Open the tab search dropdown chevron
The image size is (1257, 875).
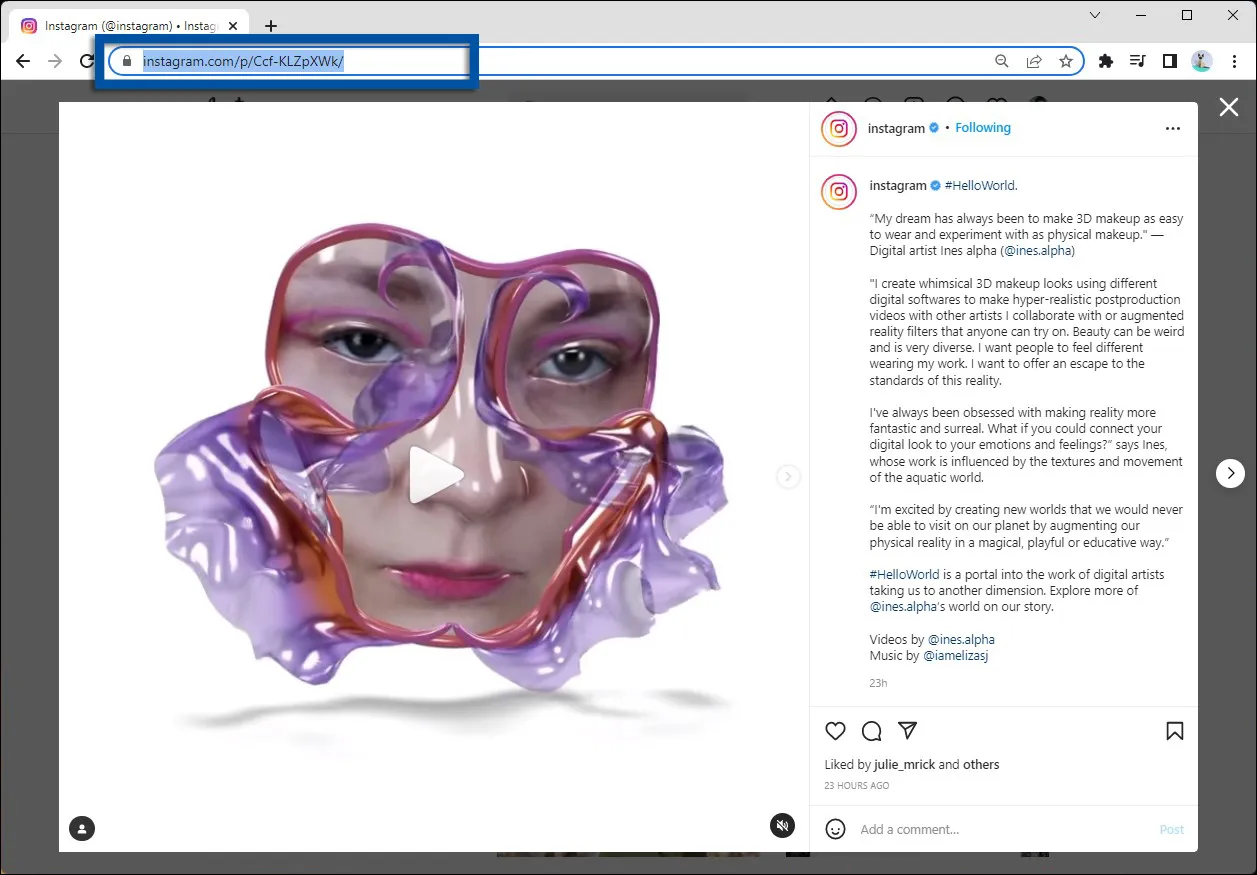pos(1095,15)
